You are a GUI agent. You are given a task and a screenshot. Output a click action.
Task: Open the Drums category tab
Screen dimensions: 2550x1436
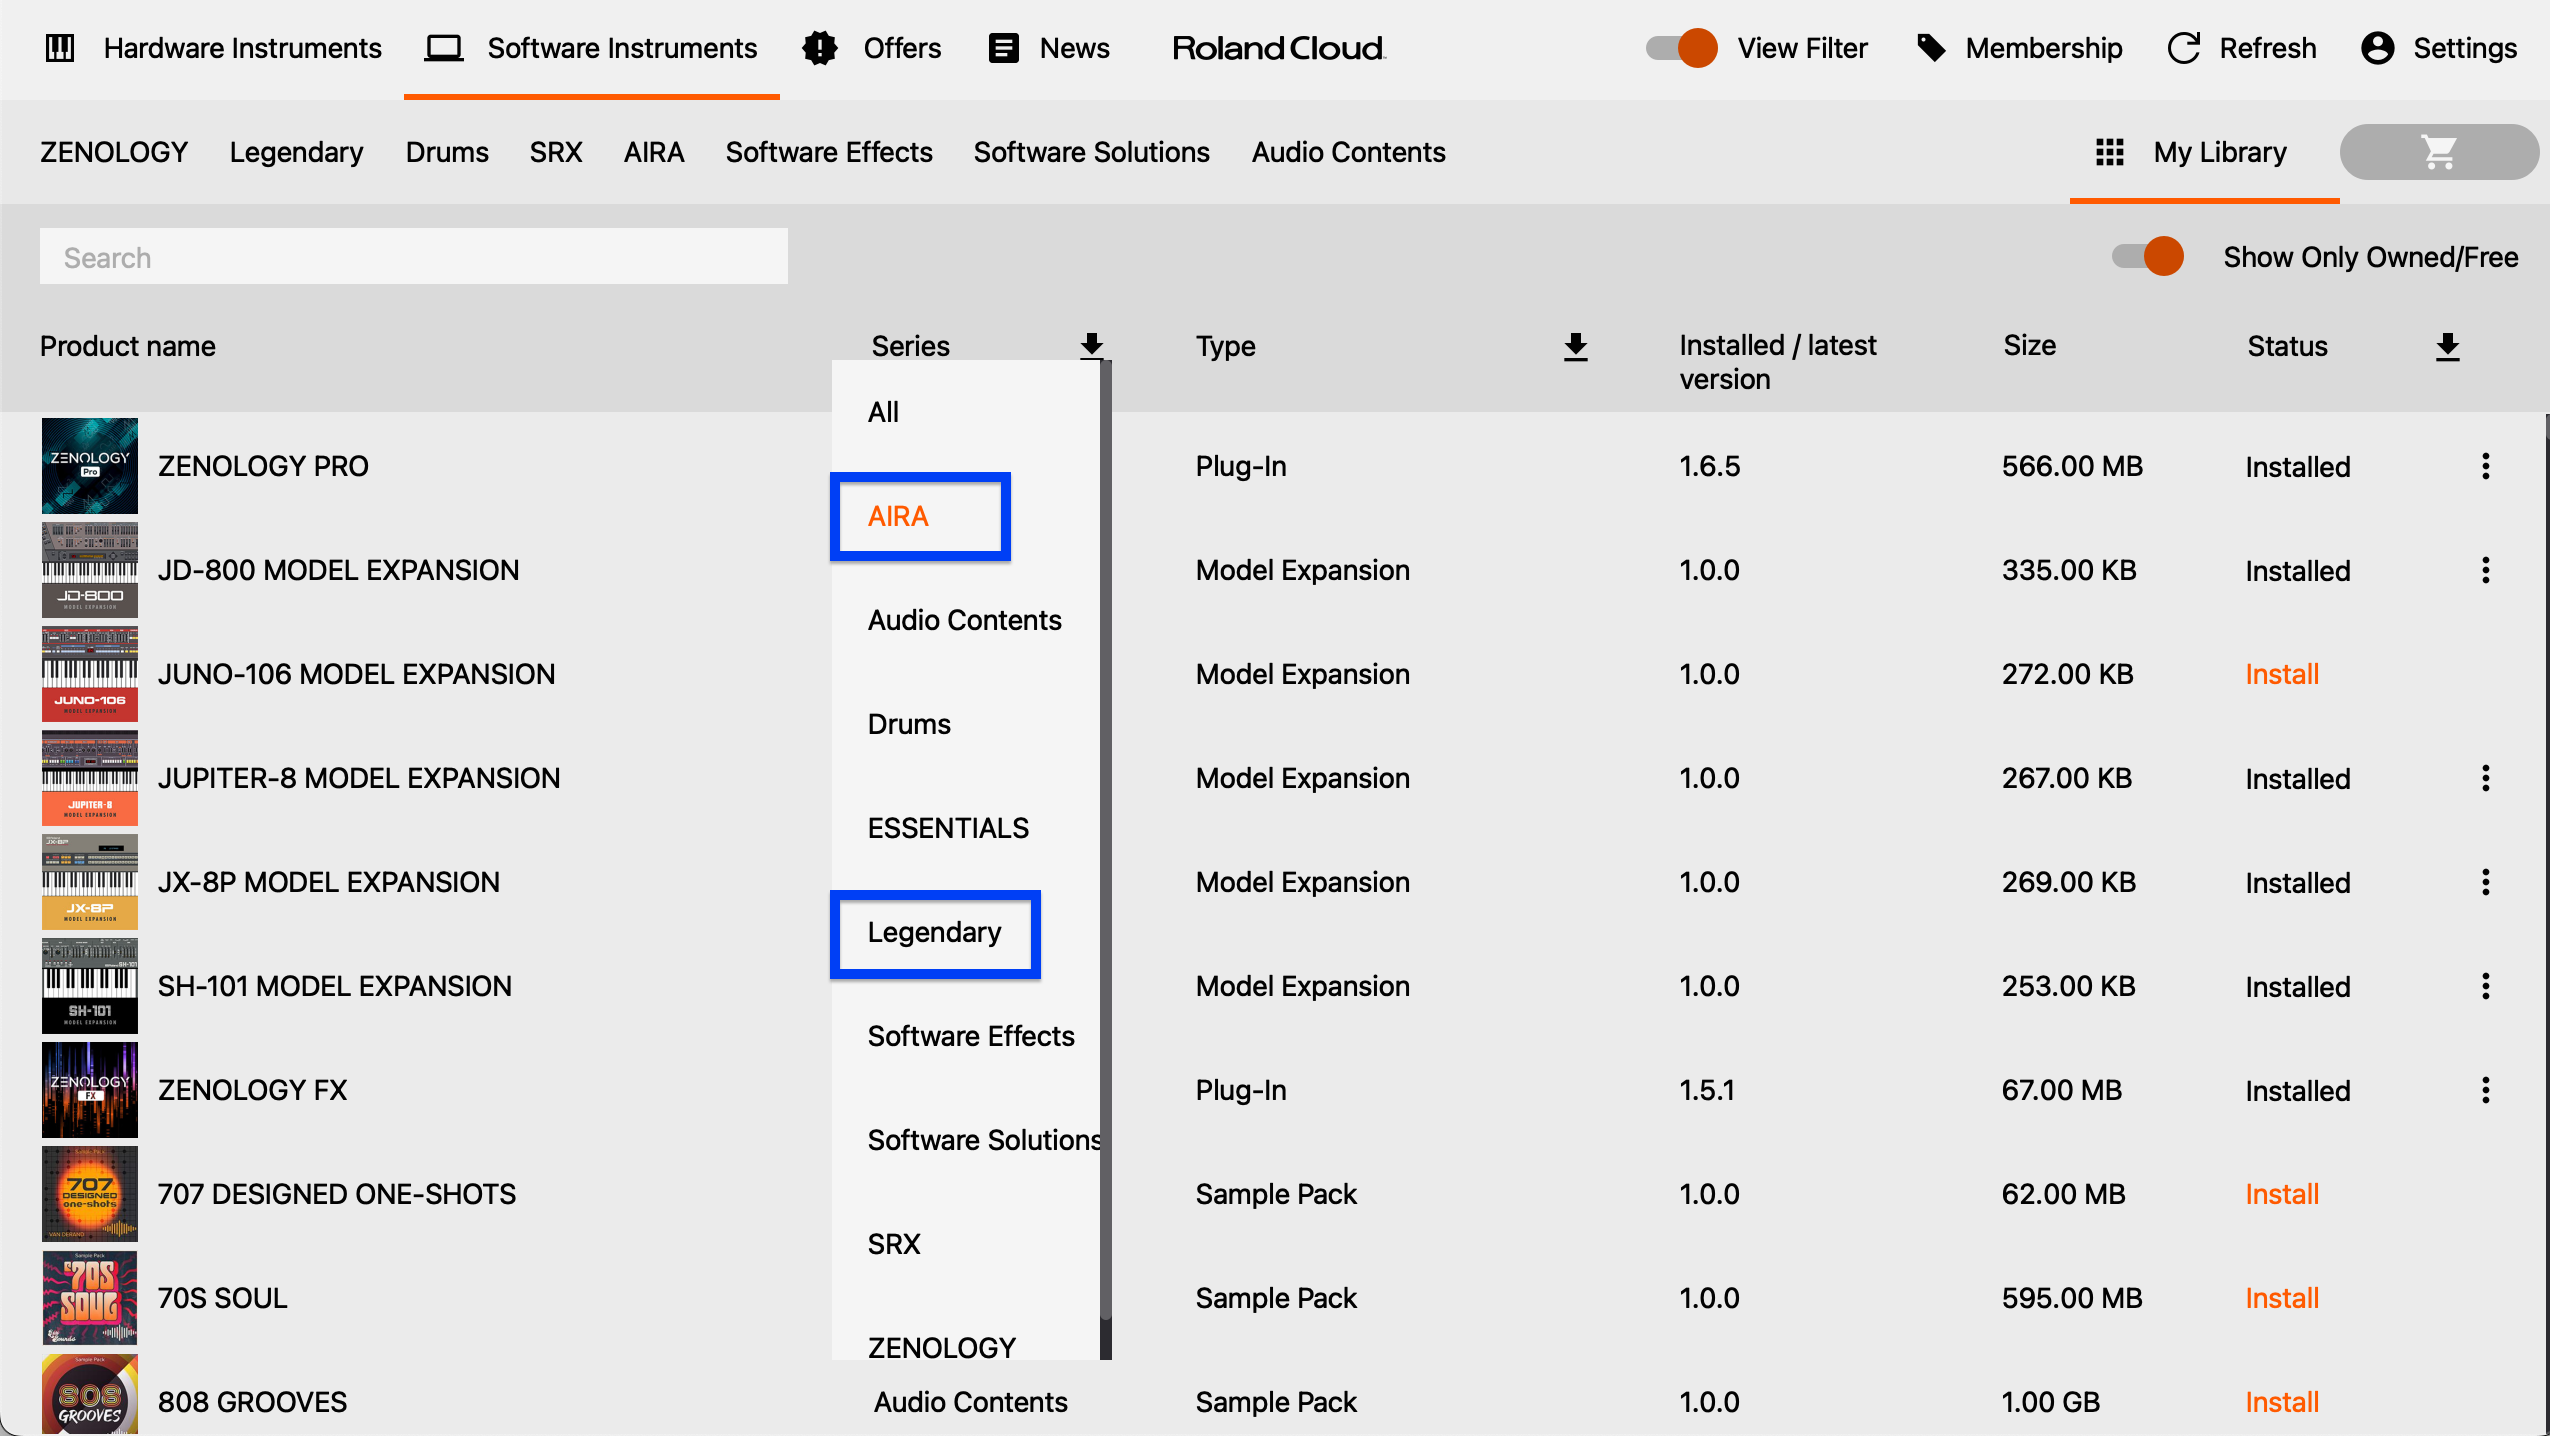click(447, 152)
